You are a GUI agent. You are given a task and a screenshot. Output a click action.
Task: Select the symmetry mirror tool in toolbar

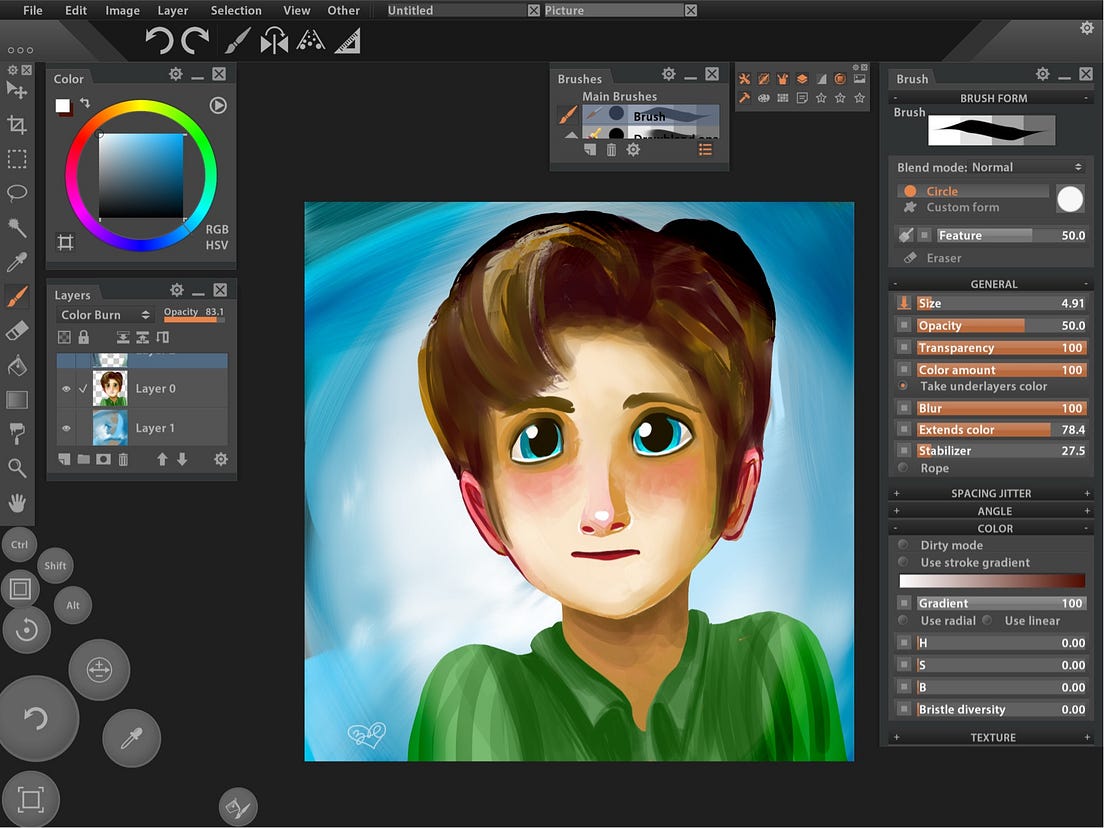pyautogui.click(x=274, y=40)
